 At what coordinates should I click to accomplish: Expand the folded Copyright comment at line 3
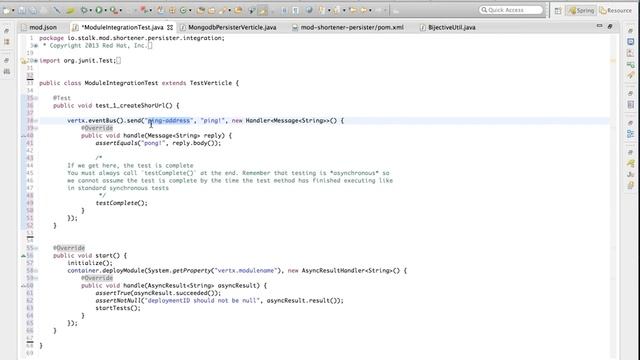36,46
